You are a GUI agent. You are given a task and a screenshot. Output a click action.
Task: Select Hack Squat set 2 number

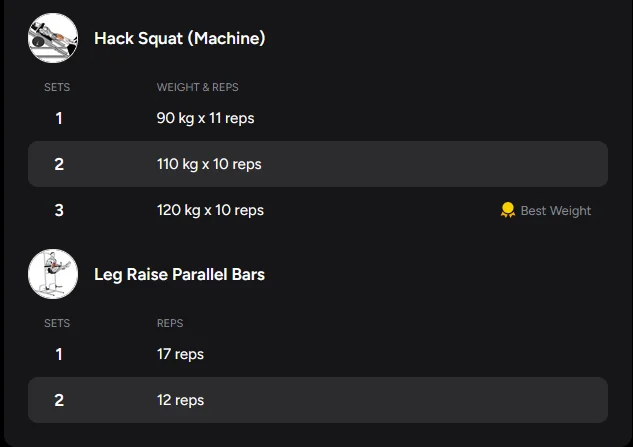(59, 164)
